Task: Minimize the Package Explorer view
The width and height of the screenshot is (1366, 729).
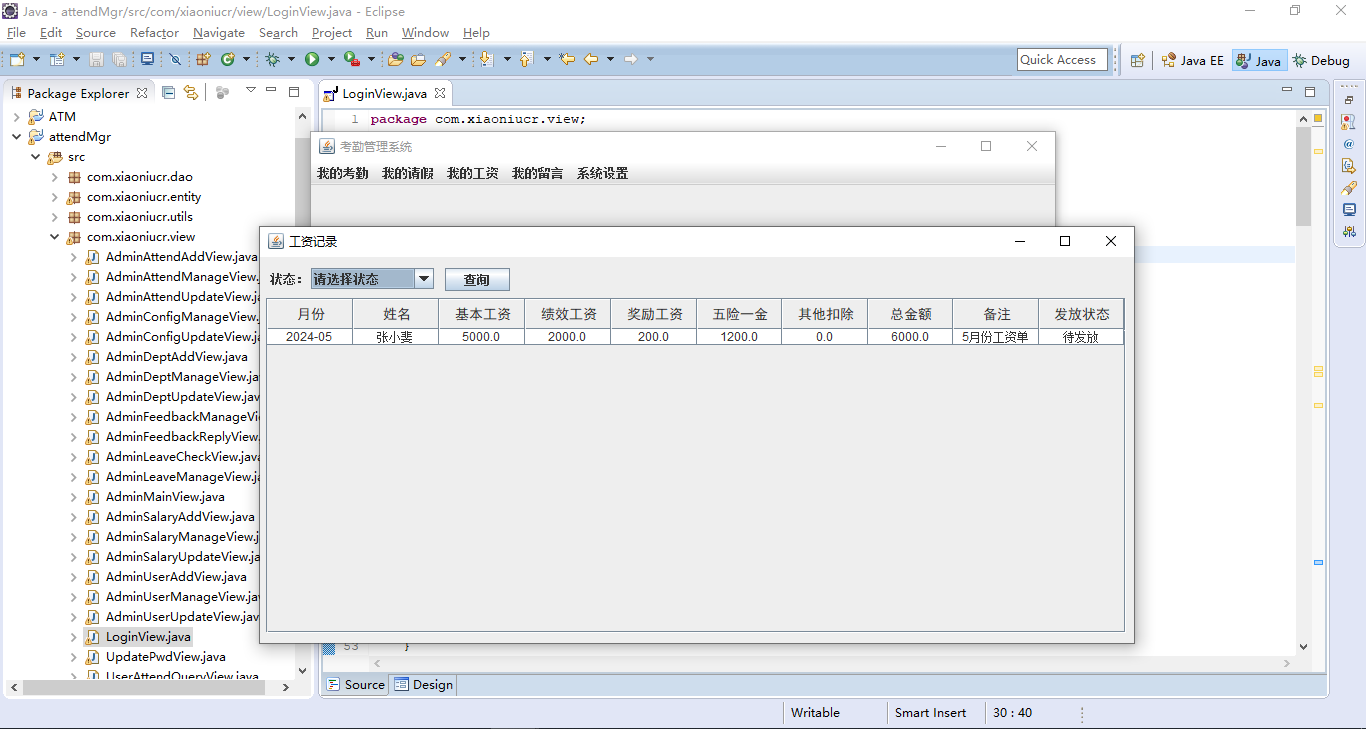Action: click(x=272, y=91)
